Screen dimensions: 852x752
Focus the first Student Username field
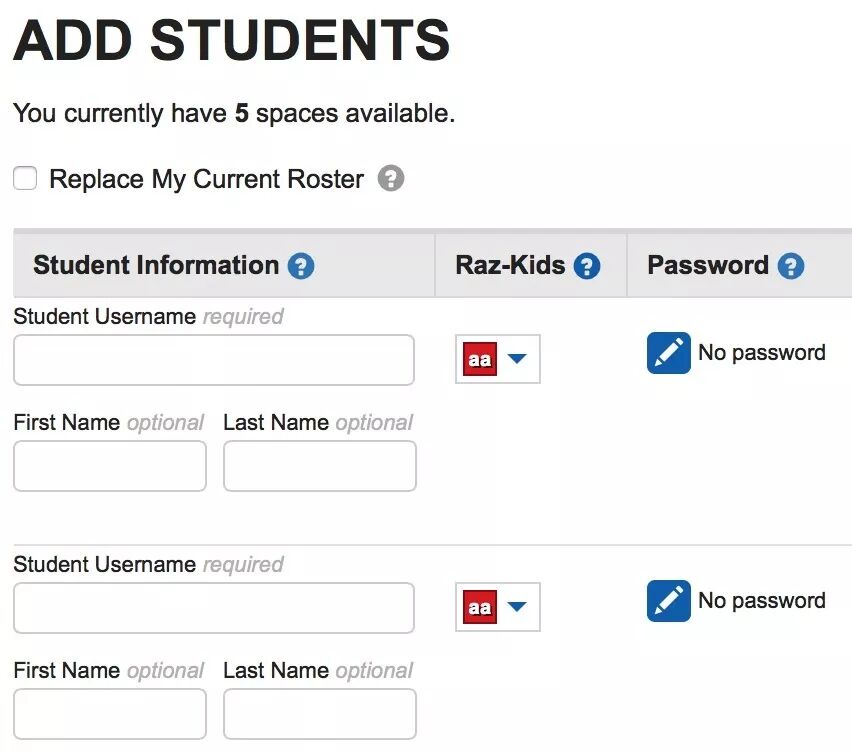click(x=214, y=360)
